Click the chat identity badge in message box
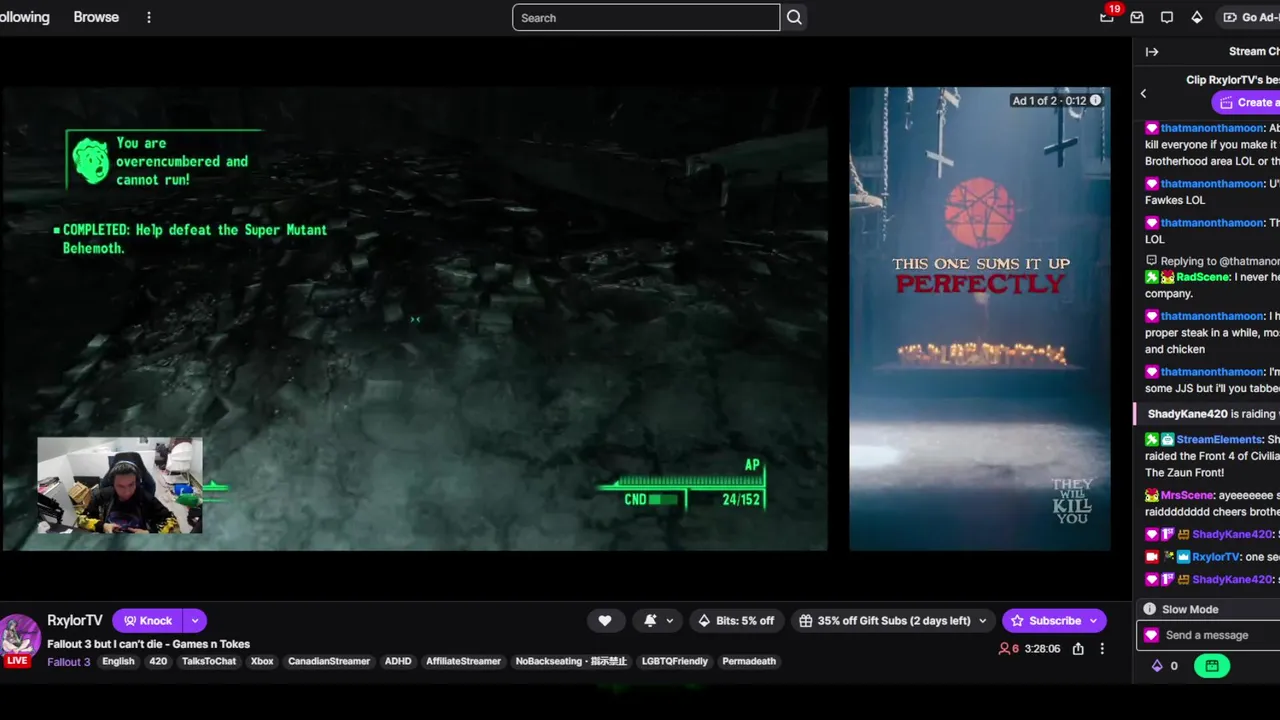Viewport: 1280px width, 720px height. point(1151,635)
